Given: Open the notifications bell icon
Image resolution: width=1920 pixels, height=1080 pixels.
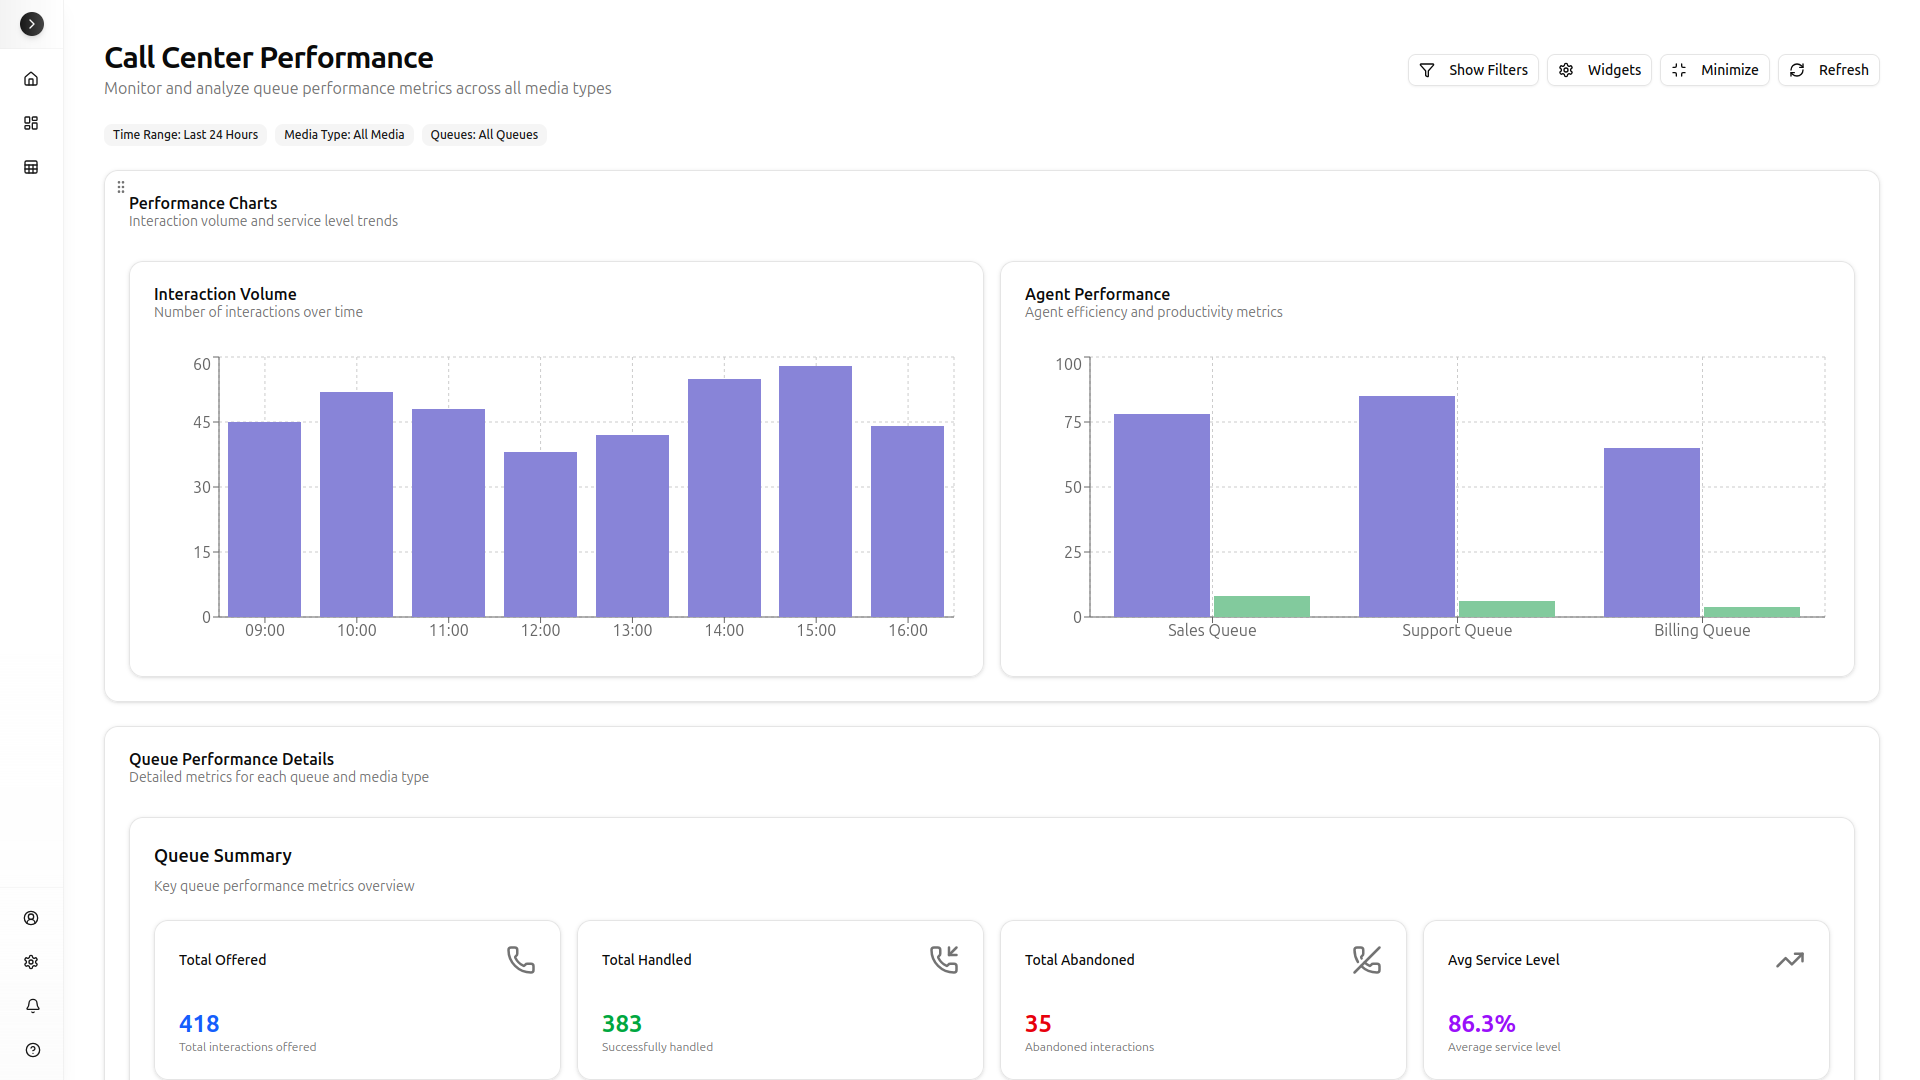Looking at the screenshot, I should tap(32, 1006).
